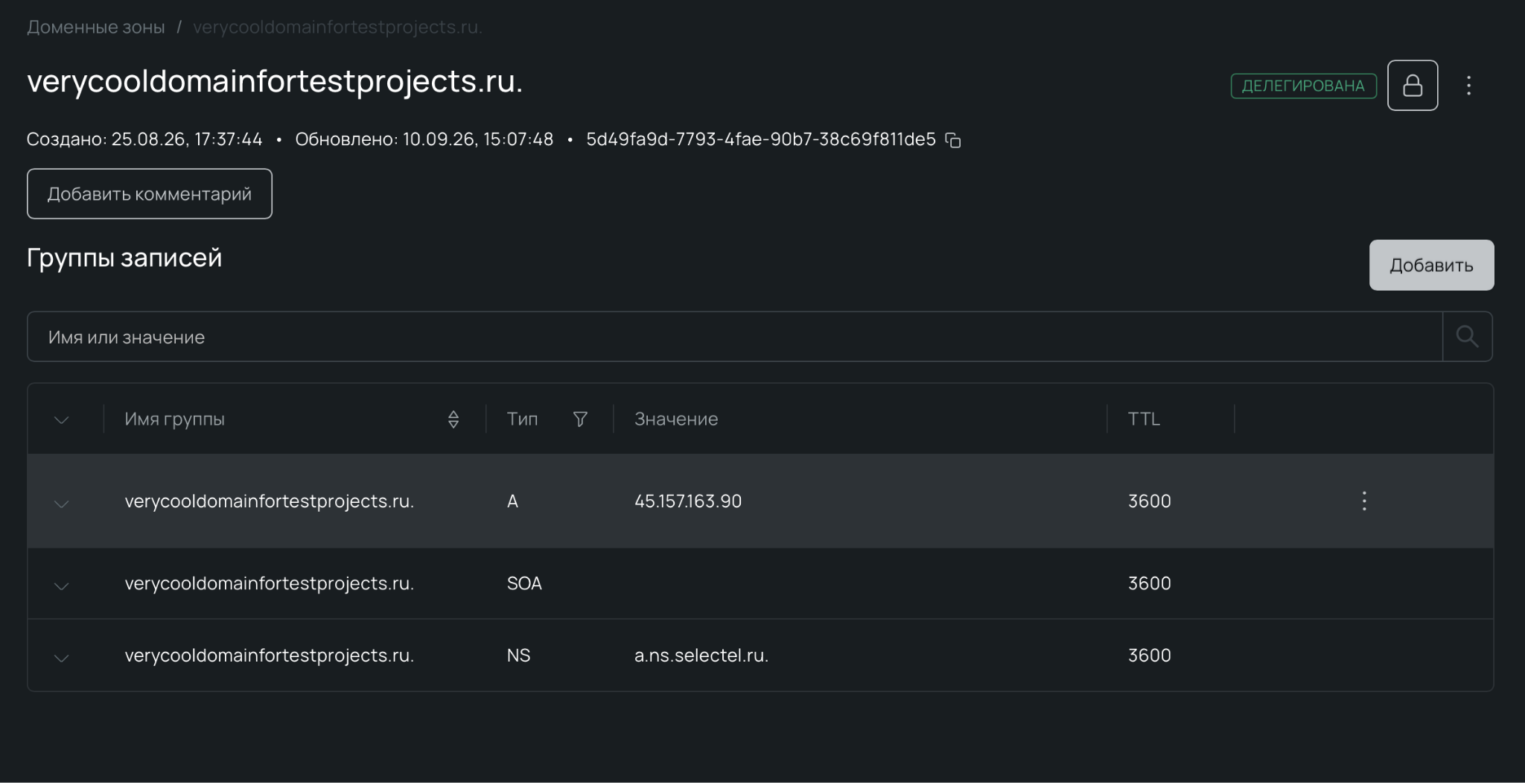Go to Доменные зоны breadcrumb
This screenshot has width=1525, height=783.
click(x=96, y=27)
